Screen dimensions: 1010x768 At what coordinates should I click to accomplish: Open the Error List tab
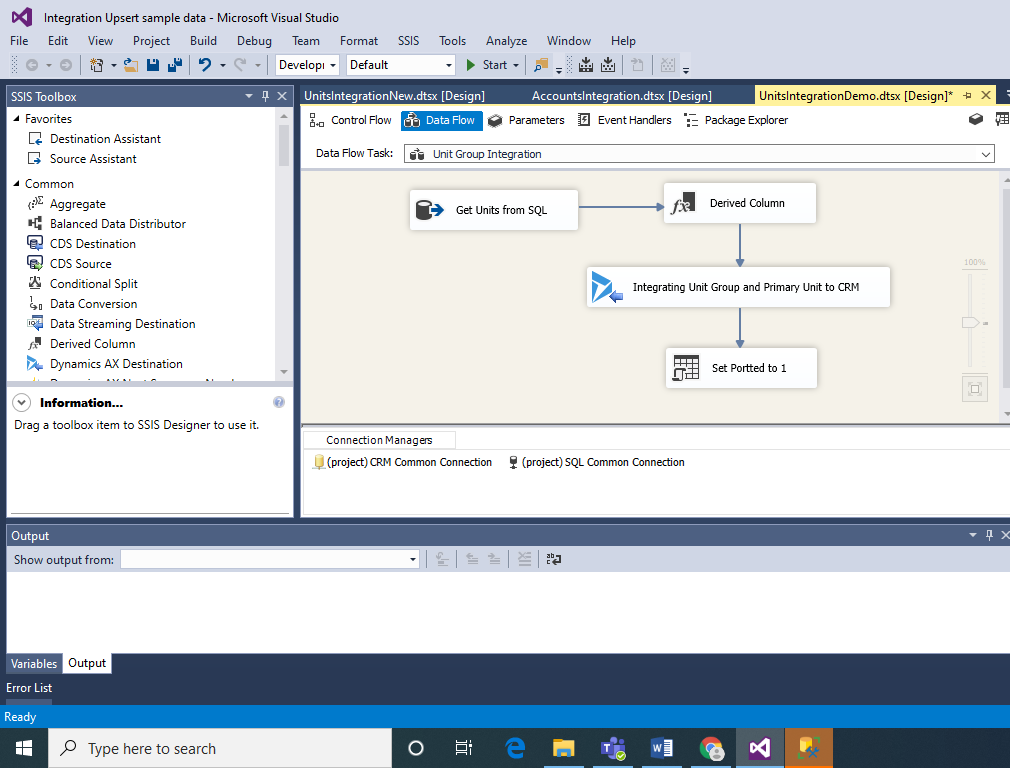click(29, 688)
